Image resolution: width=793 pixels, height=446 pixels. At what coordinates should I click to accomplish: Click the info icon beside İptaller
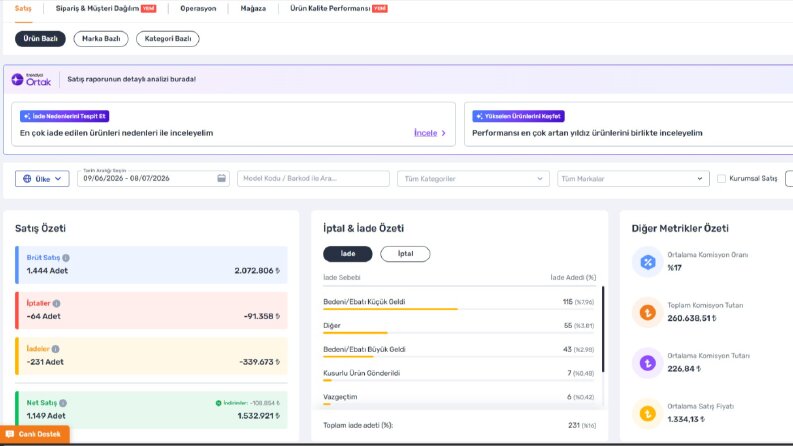57,303
